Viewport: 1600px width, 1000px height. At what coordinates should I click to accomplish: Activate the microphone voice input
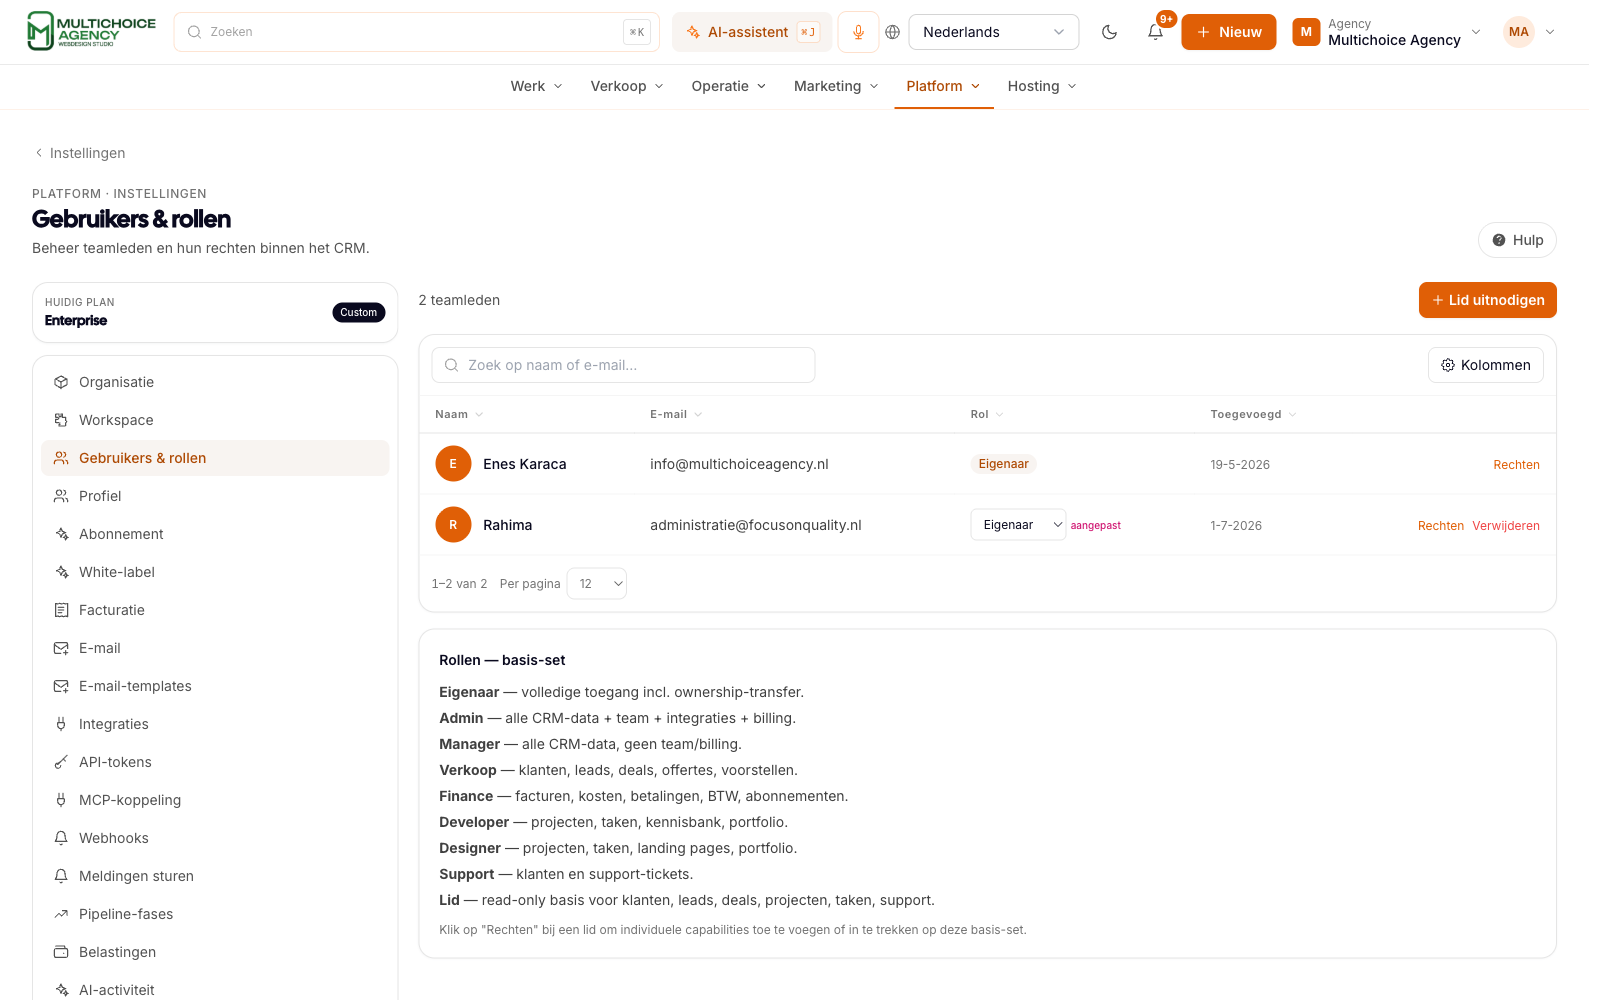click(858, 32)
